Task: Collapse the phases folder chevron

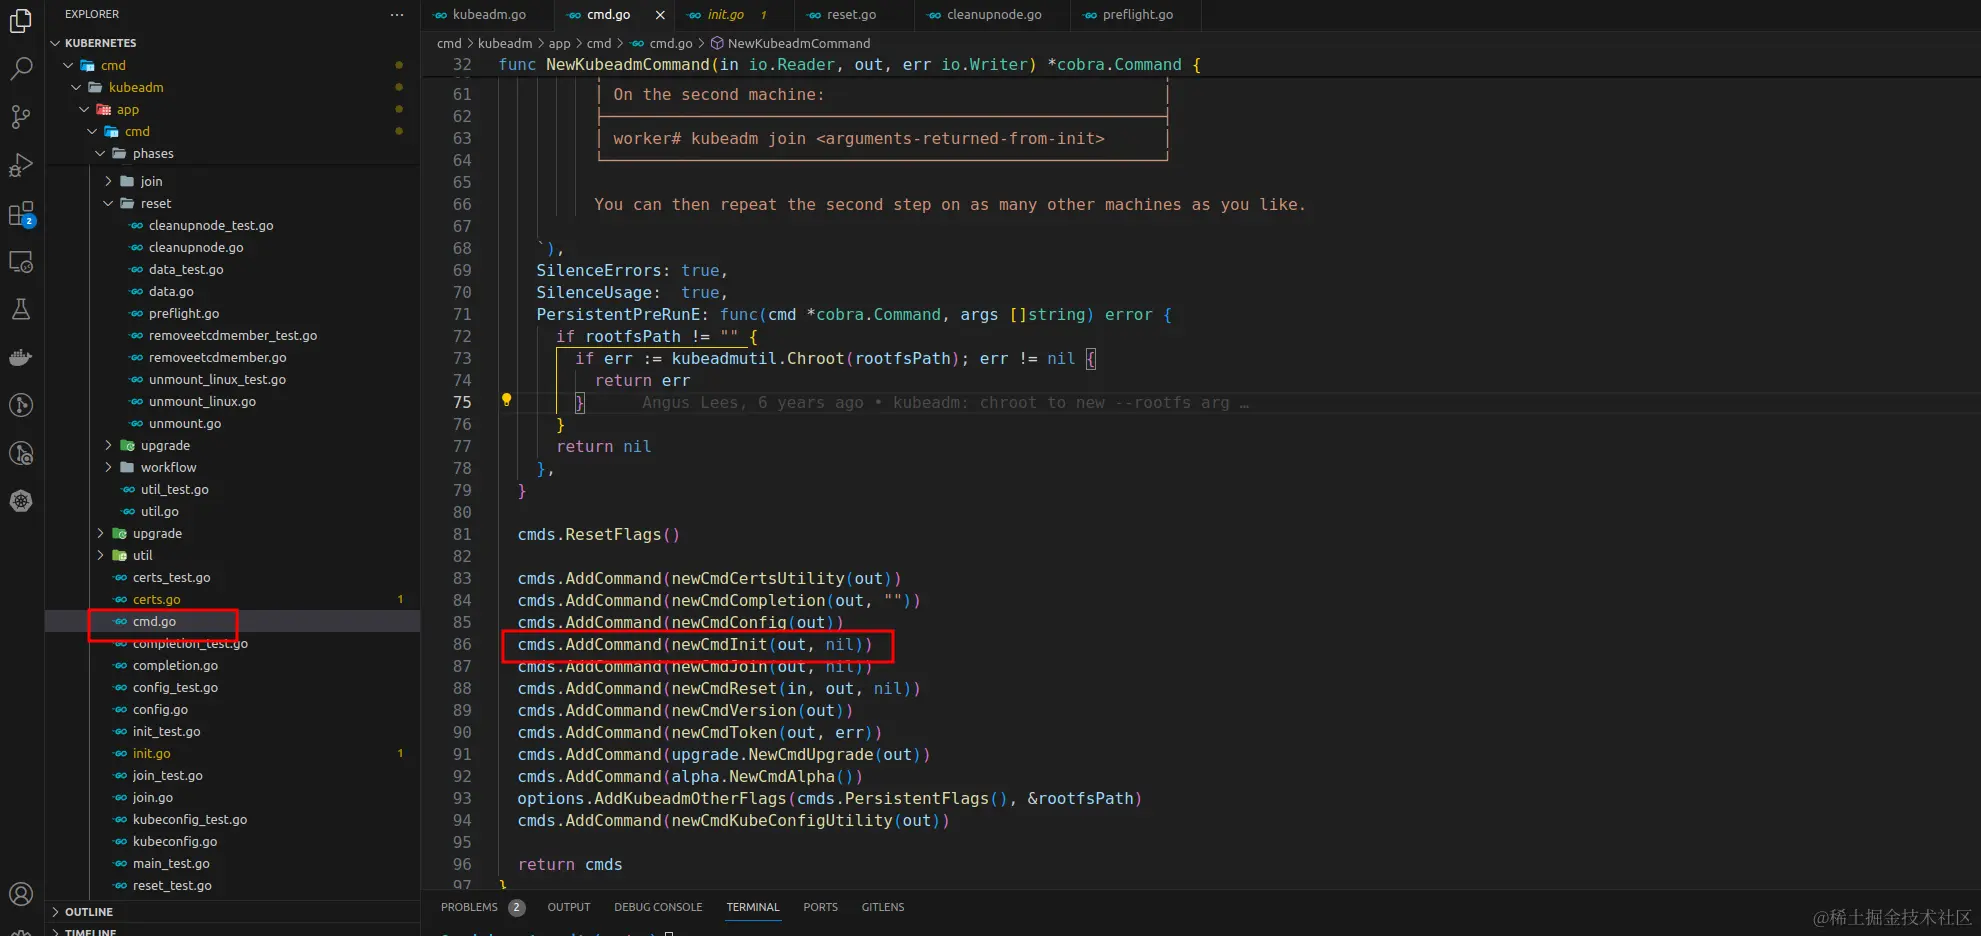Action: point(100,153)
